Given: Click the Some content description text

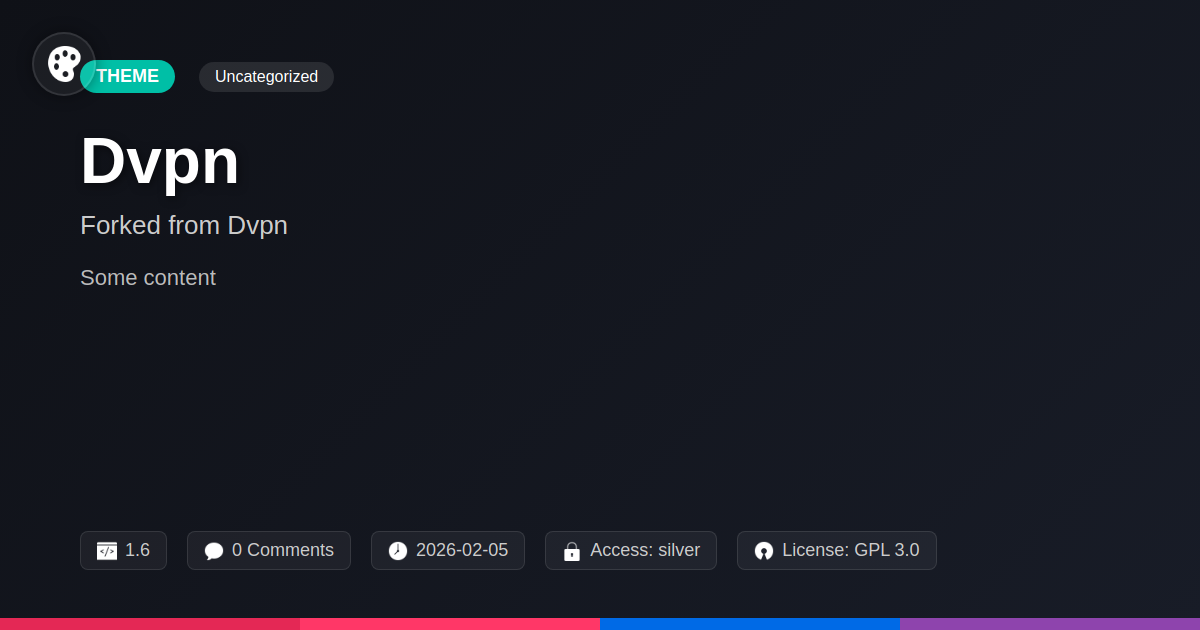Looking at the screenshot, I should click(x=148, y=278).
